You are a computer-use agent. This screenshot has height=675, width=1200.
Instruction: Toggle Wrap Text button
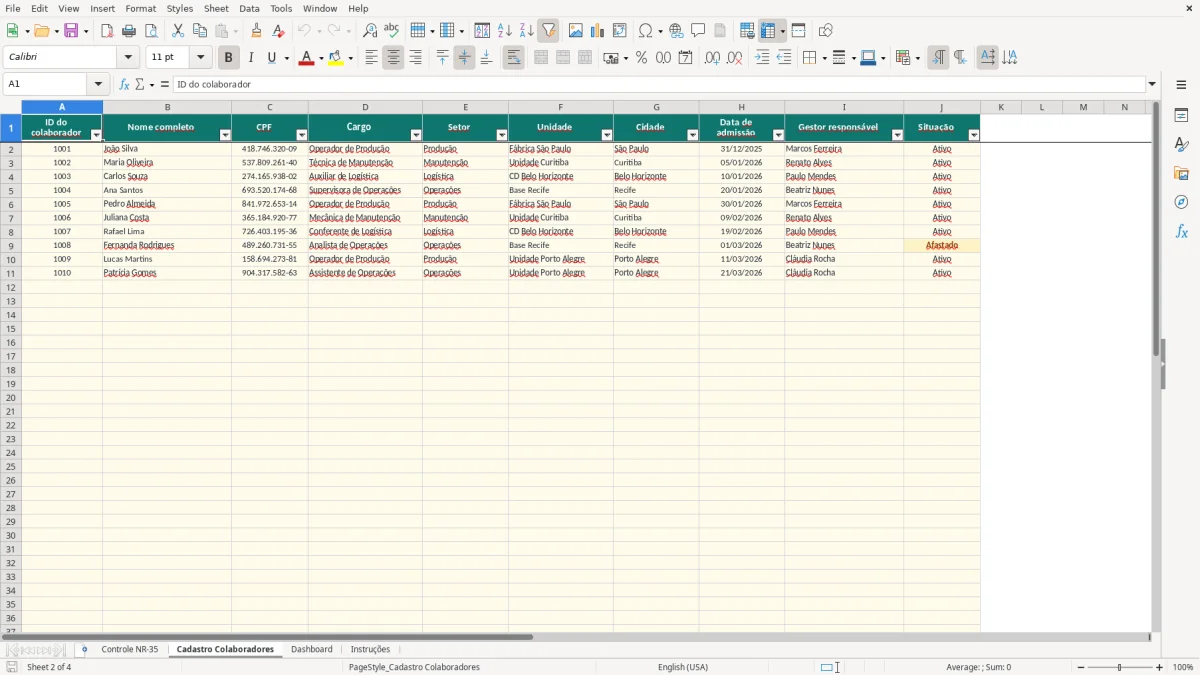[514, 58]
